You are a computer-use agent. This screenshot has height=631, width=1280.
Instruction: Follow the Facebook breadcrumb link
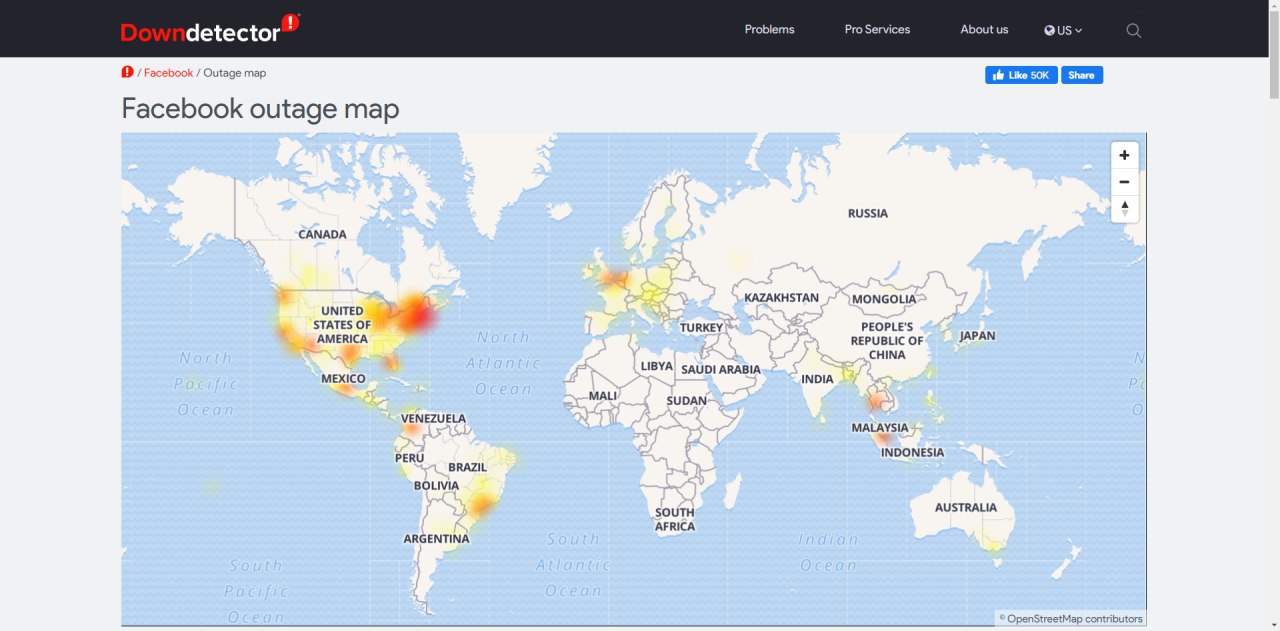pyautogui.click(x=168, y=73)
